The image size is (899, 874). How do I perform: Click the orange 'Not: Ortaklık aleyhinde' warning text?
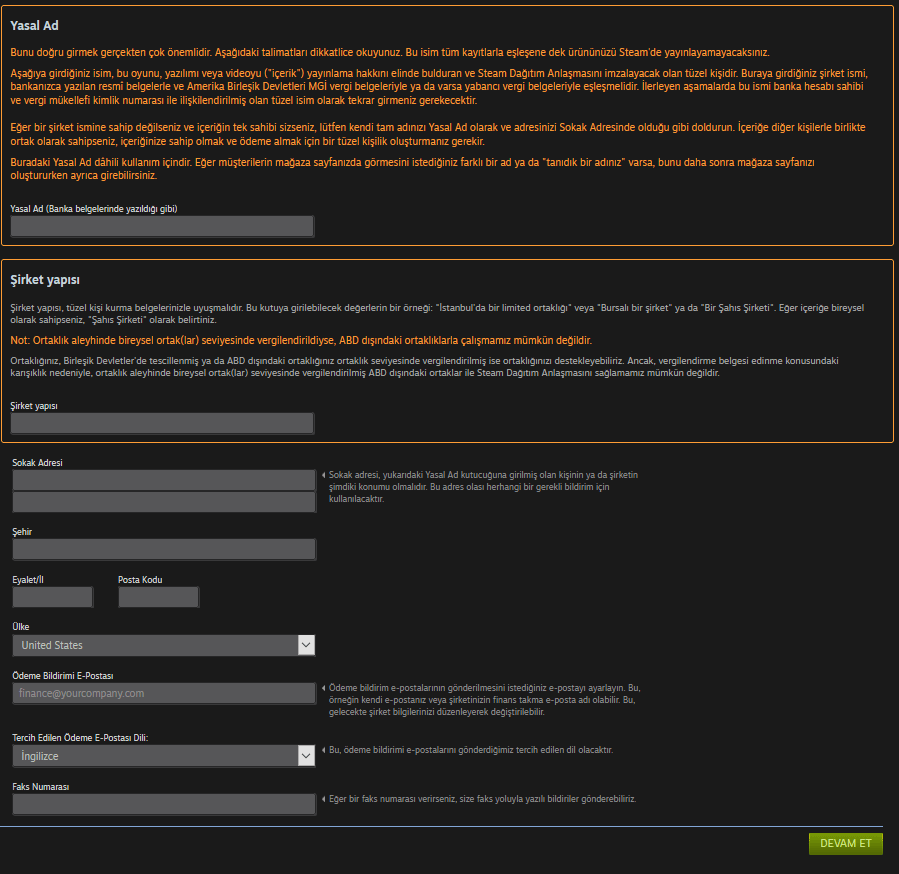coord(301,341)
